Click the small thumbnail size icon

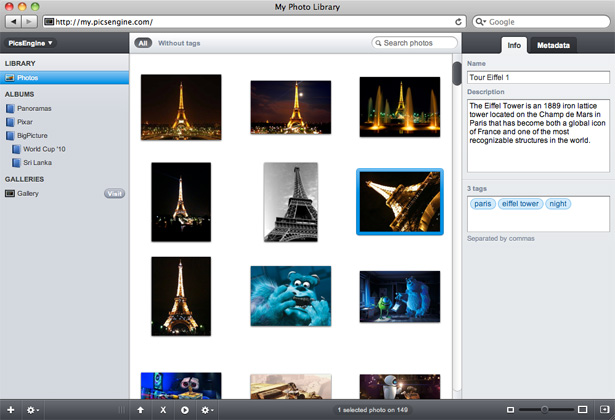coord(510,410)
